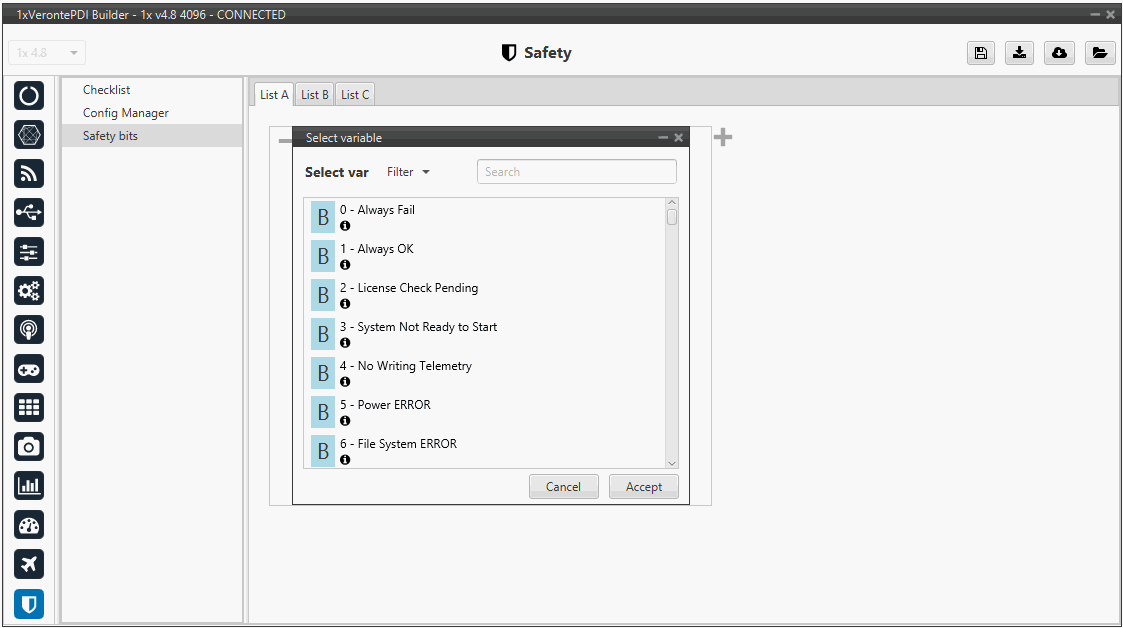Open the RSS signal sidebar icon
This screenshot has width=1123, height=628.
[x=29, y=173]
